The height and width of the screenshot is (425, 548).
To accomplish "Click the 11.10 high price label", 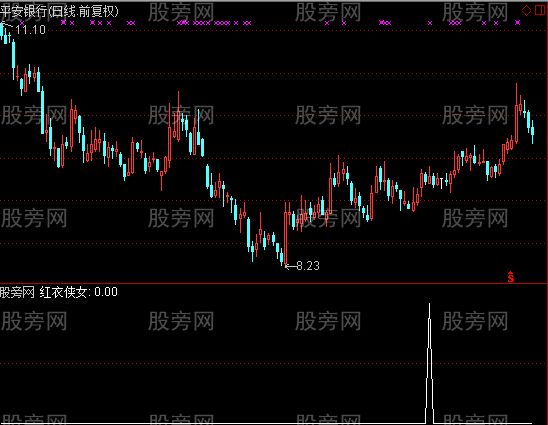I will (31, 30).
